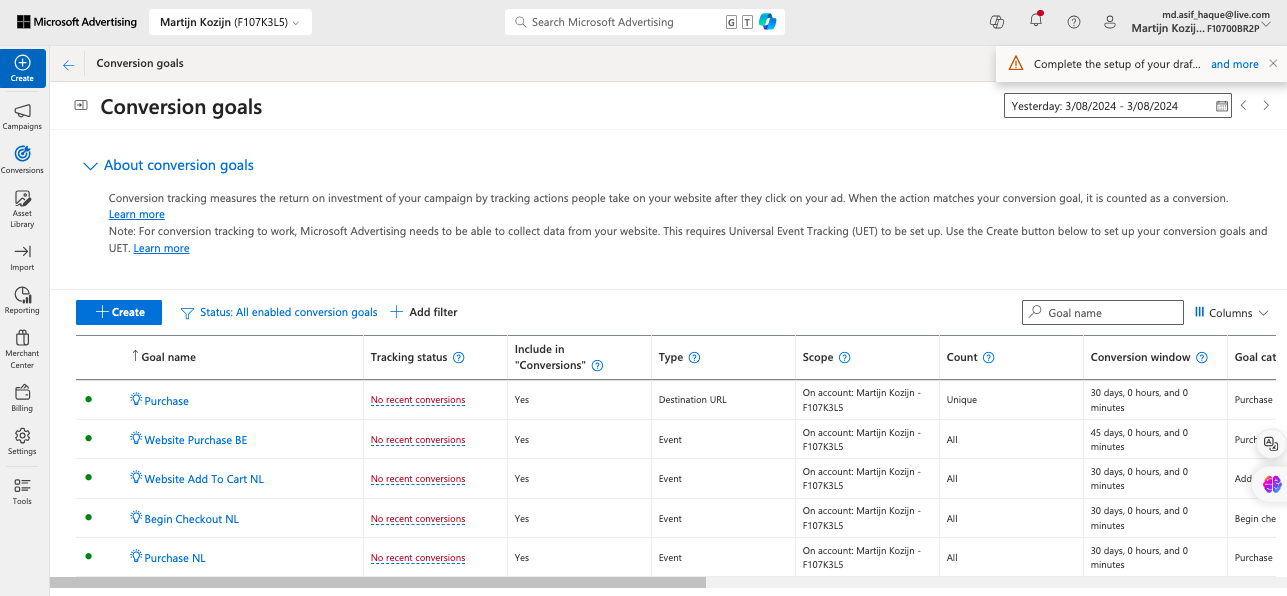Screen dimensions: 1287x596
Task: Open the first Learn more link
Action: [137, 215]
